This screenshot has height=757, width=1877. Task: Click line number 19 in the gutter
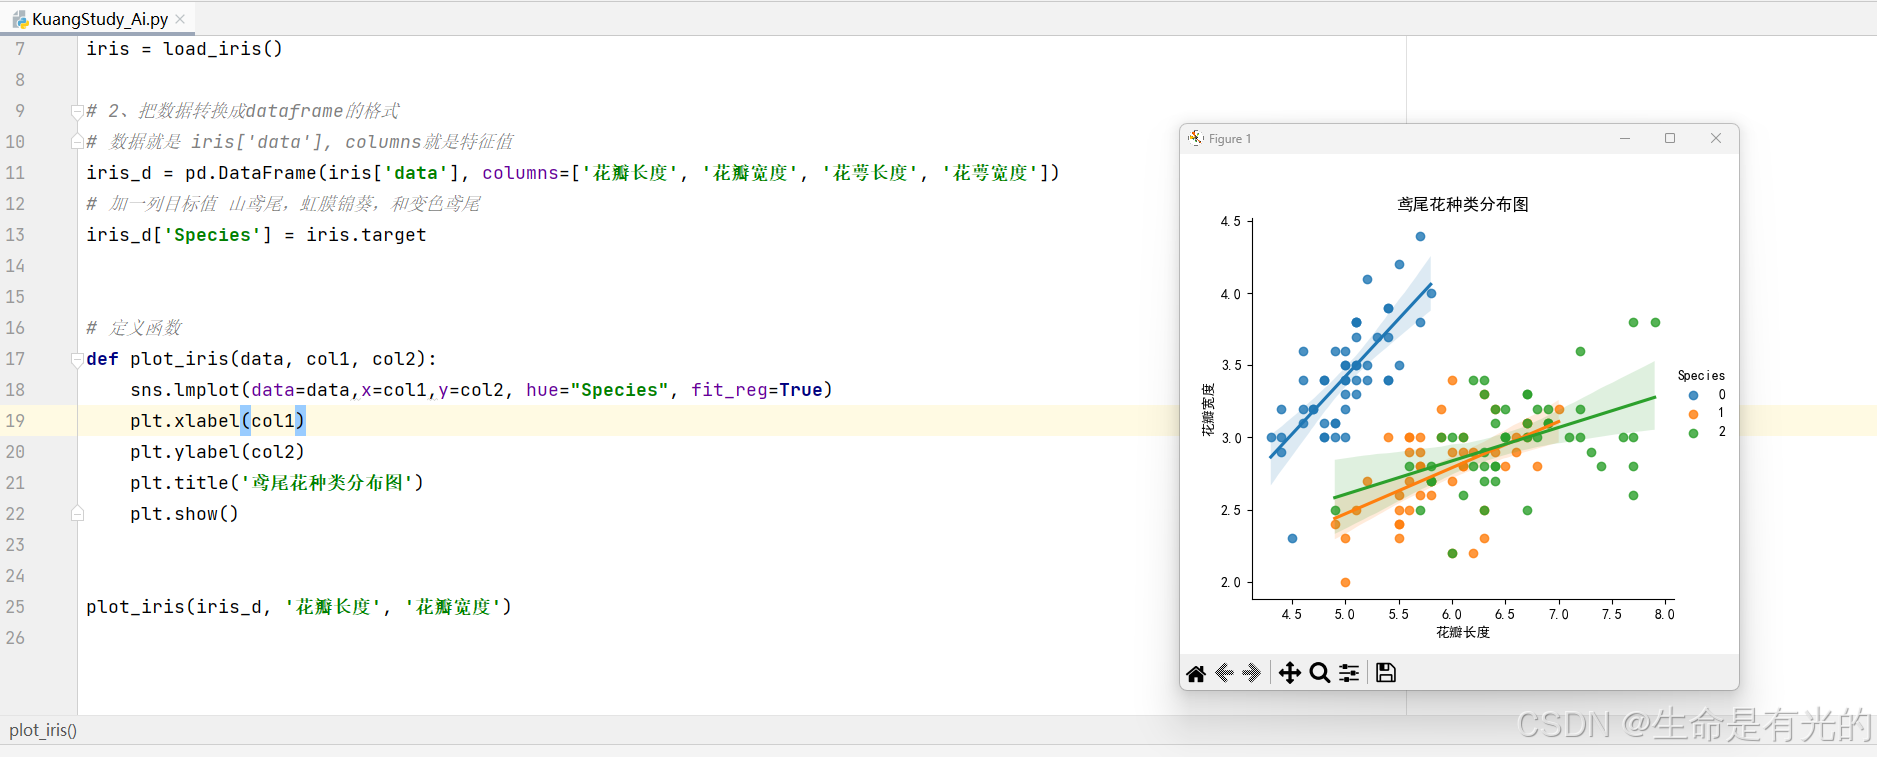(15, 421)
